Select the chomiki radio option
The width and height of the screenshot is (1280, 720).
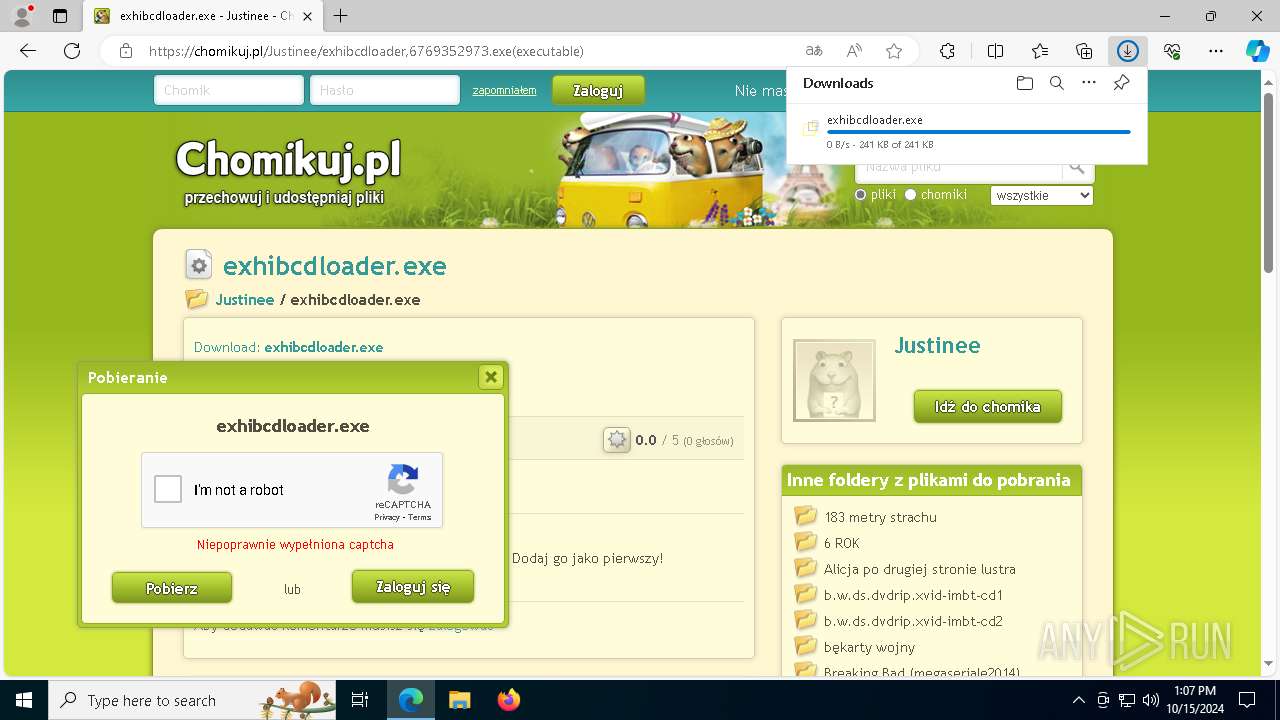(x=910, y=195)
